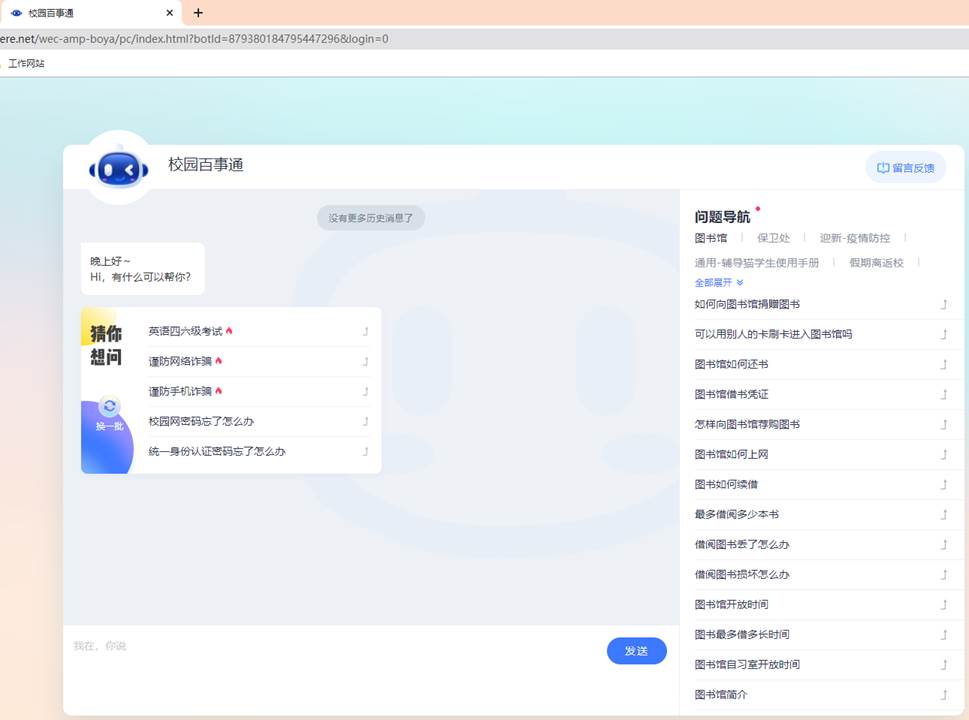
Task: Open 留言反馈 feedback button
Action: click(x=905, y=168)
